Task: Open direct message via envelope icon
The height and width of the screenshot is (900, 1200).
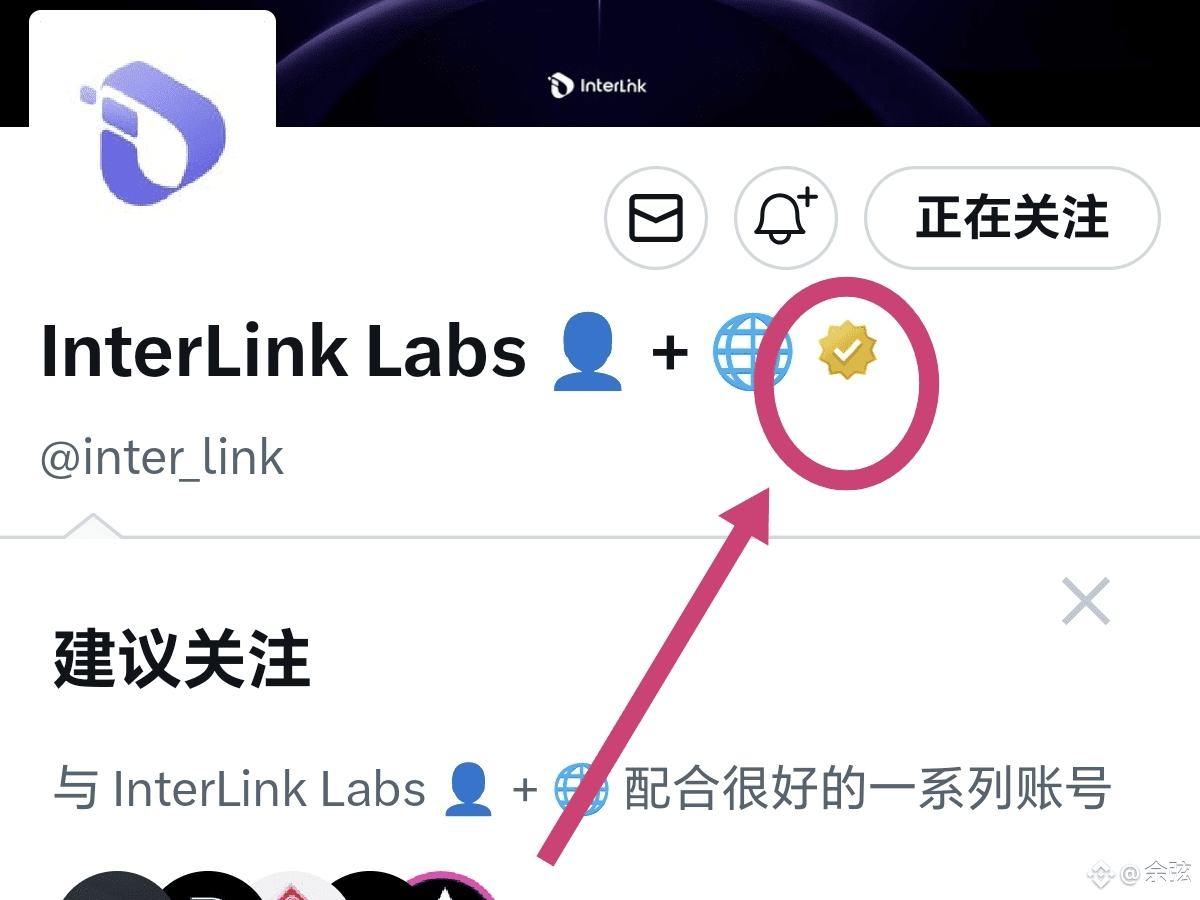Action: point(656,218)
